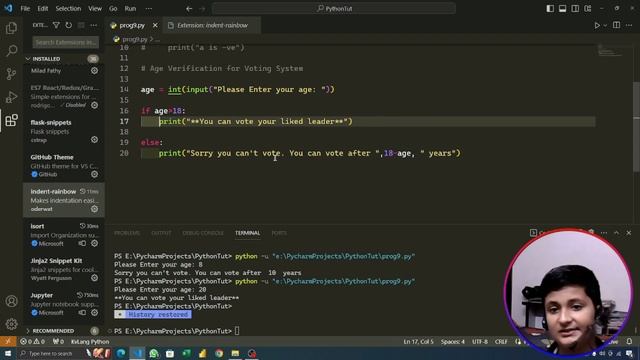Open the title bar overflow menu ellipsis

(x=149, y=9)
